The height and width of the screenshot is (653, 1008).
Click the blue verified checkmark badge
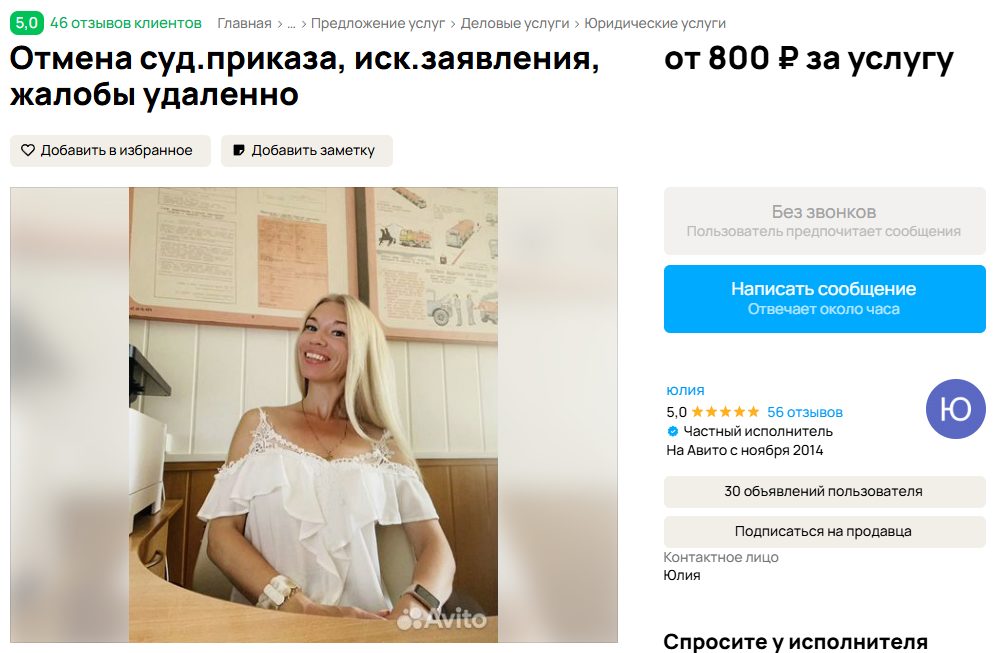[672, 431]
